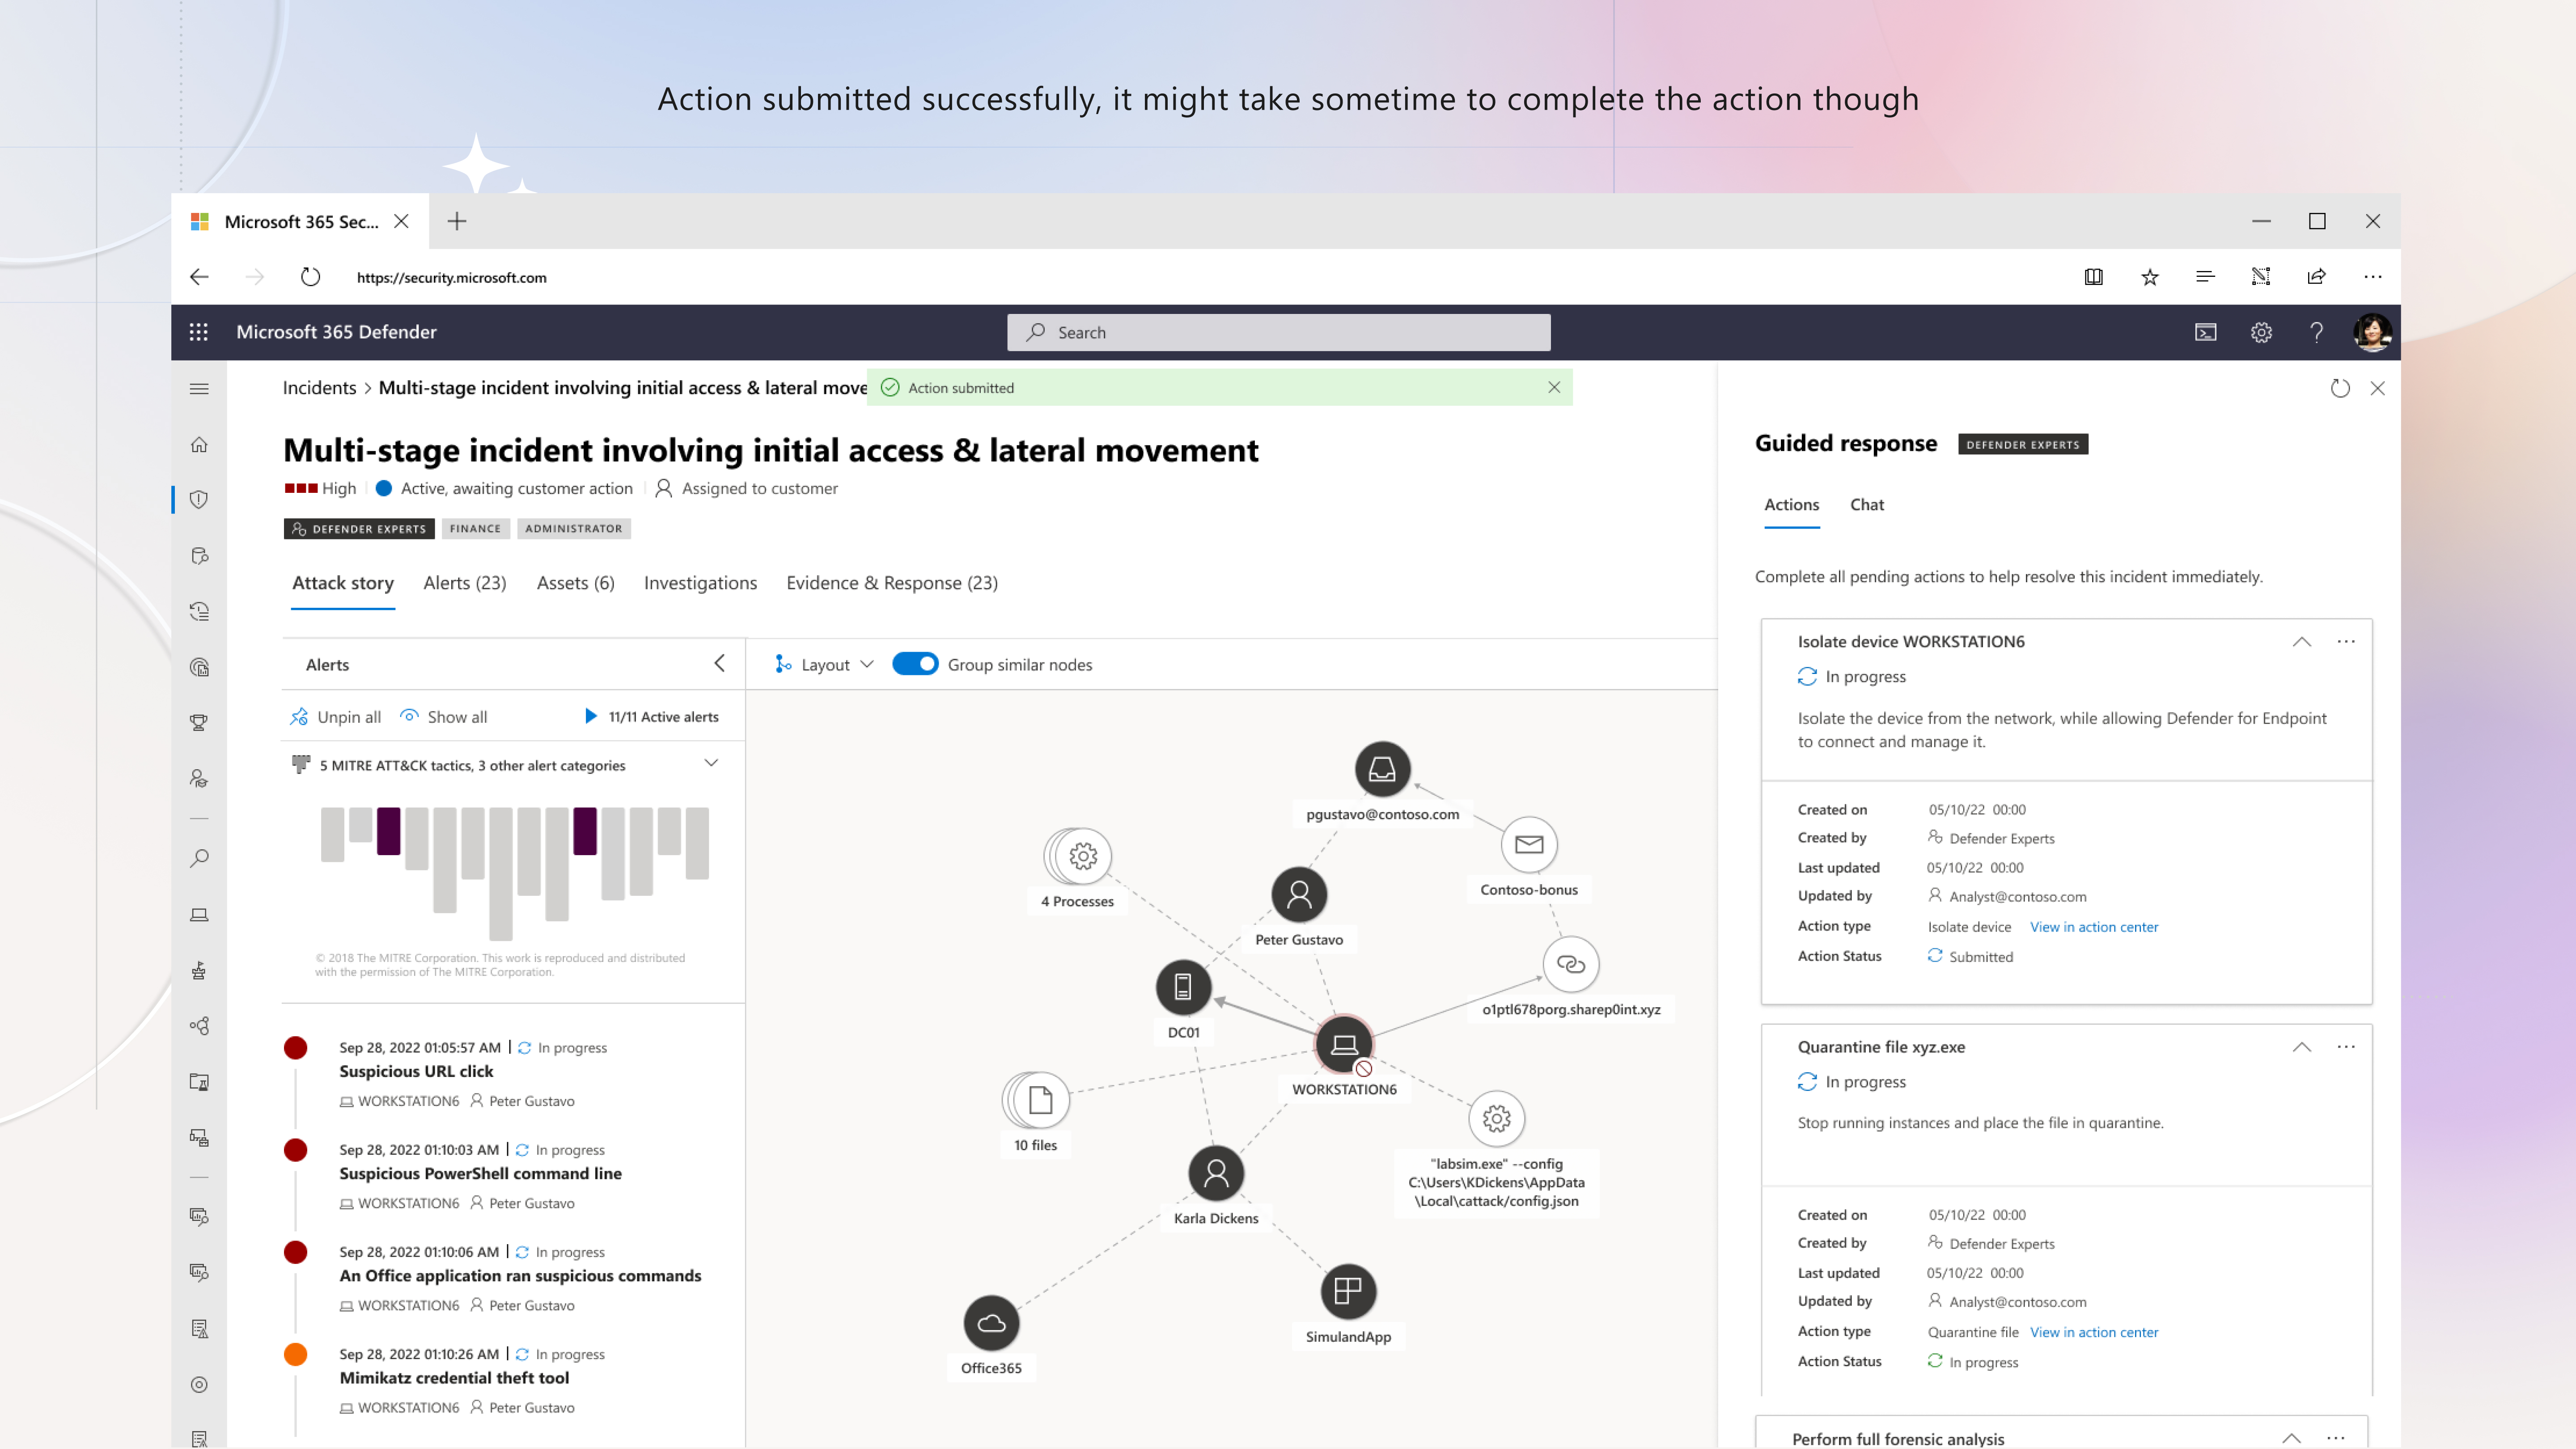This screenshot has width=2576, height=1449.
Task: Open devices laptop icon in sidebar
Action: [x=199, y=914]
